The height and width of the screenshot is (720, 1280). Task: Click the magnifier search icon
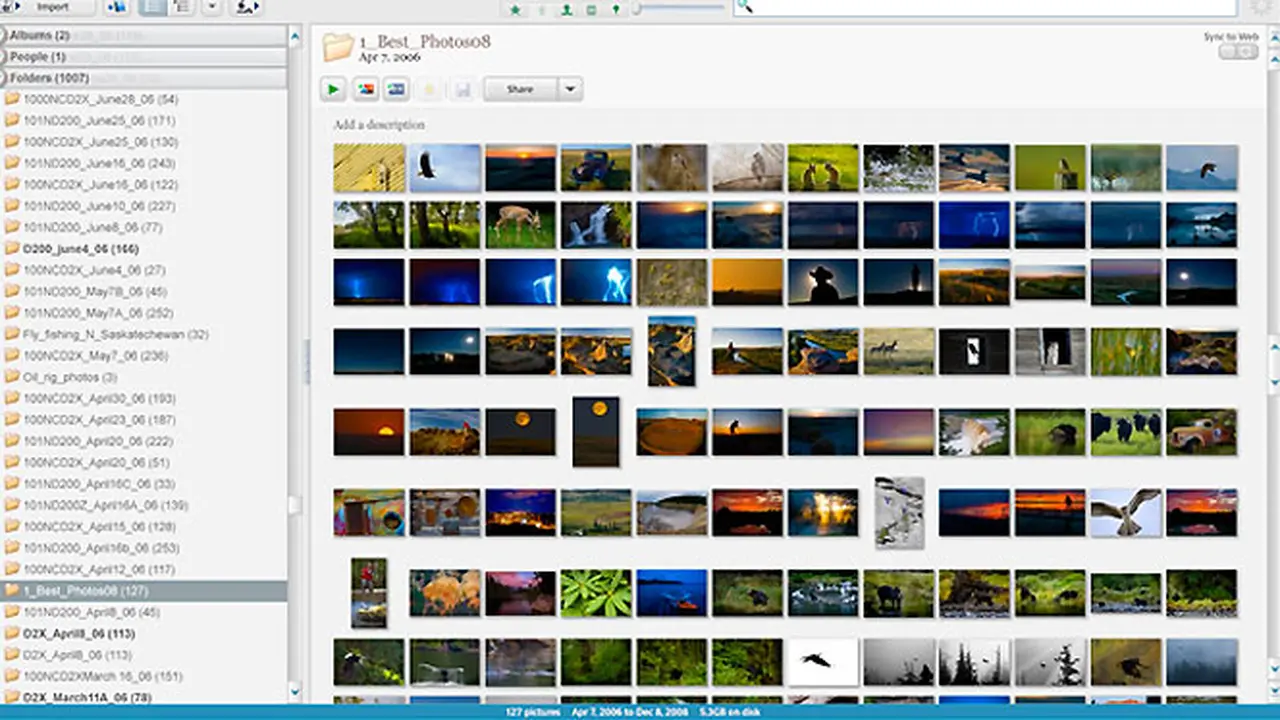click(743, 8)
